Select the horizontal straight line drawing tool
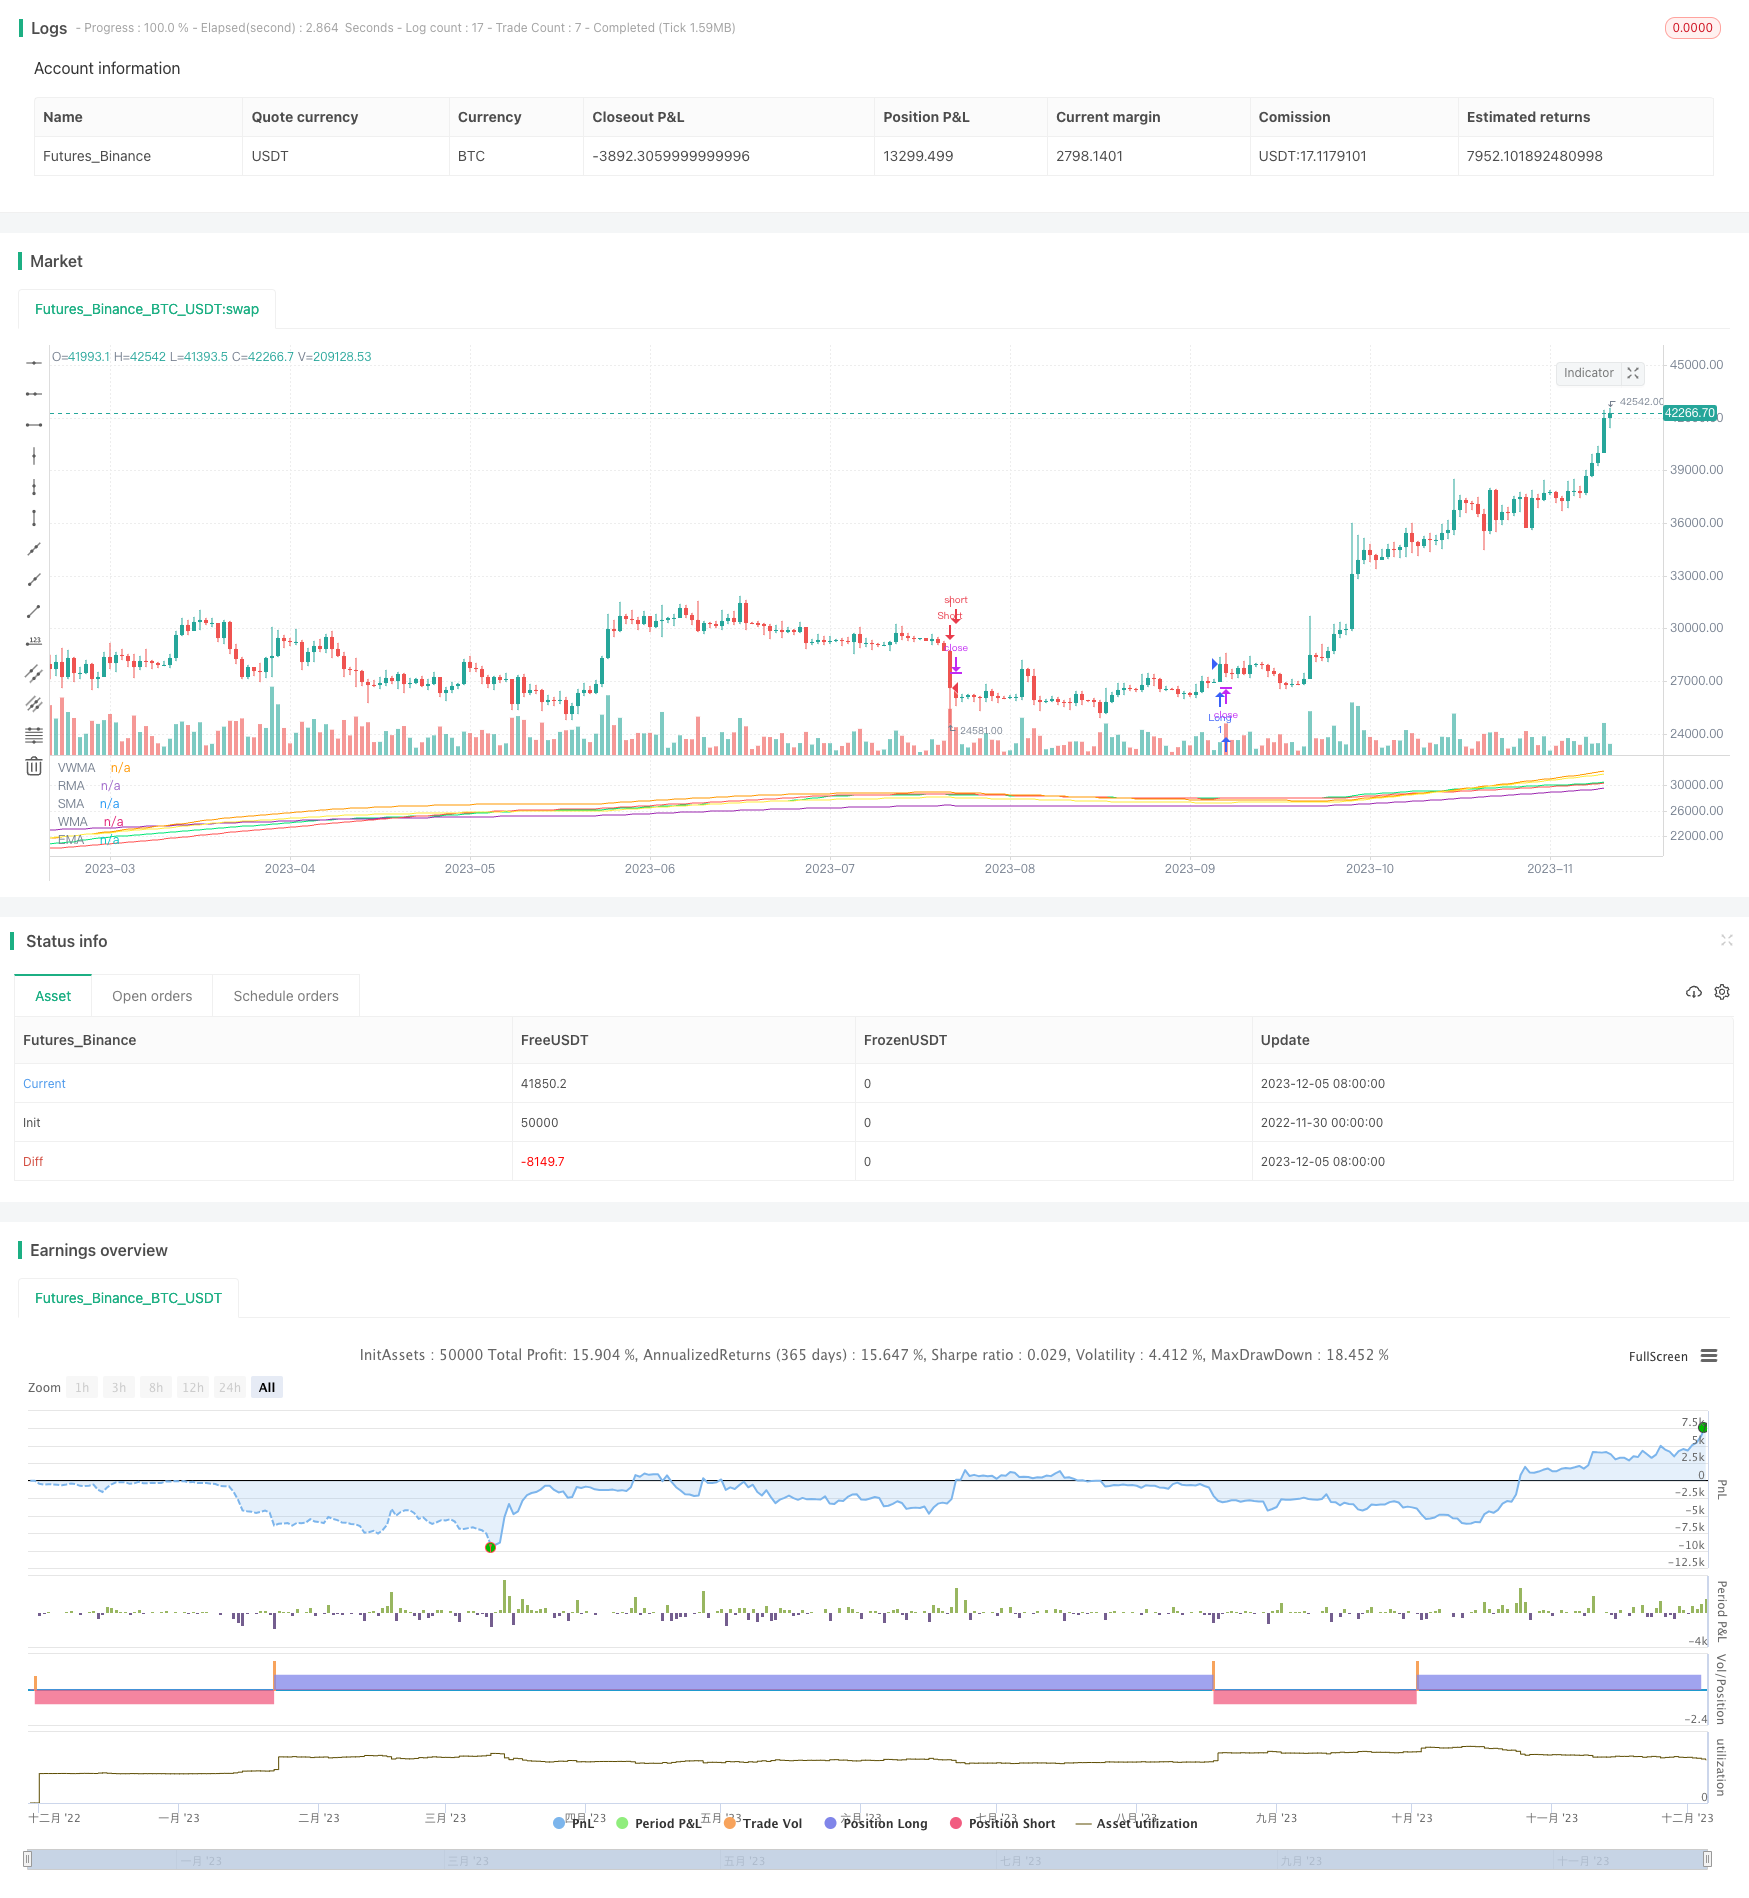Image resolution: width=1749 pixels, height=1898 pixels. point(34,363)
